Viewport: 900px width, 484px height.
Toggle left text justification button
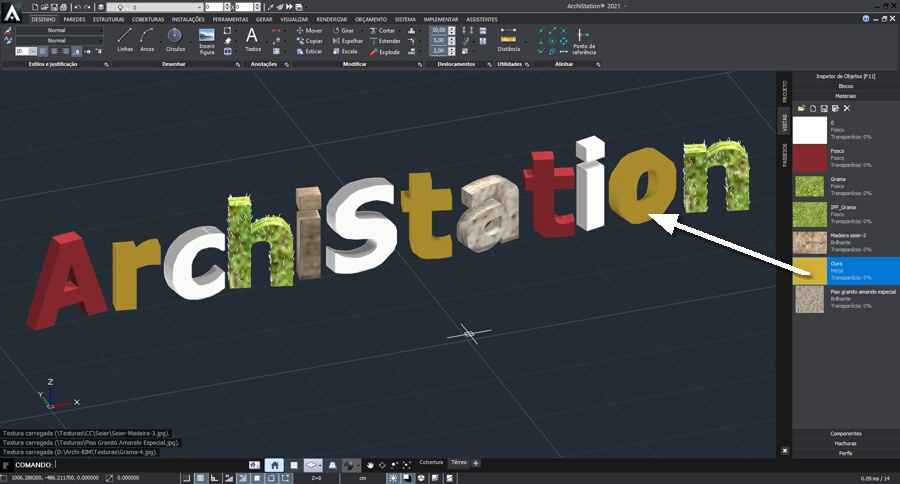(44, 51)
